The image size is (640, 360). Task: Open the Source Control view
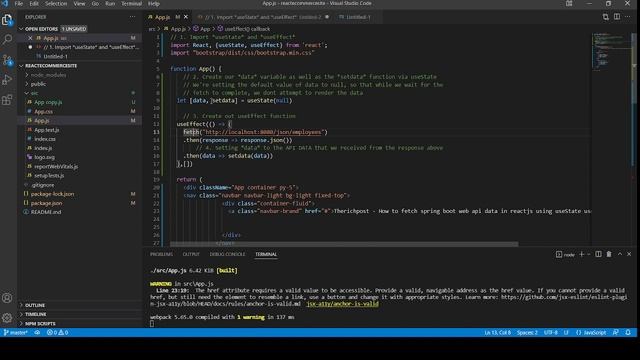[7, 60]
